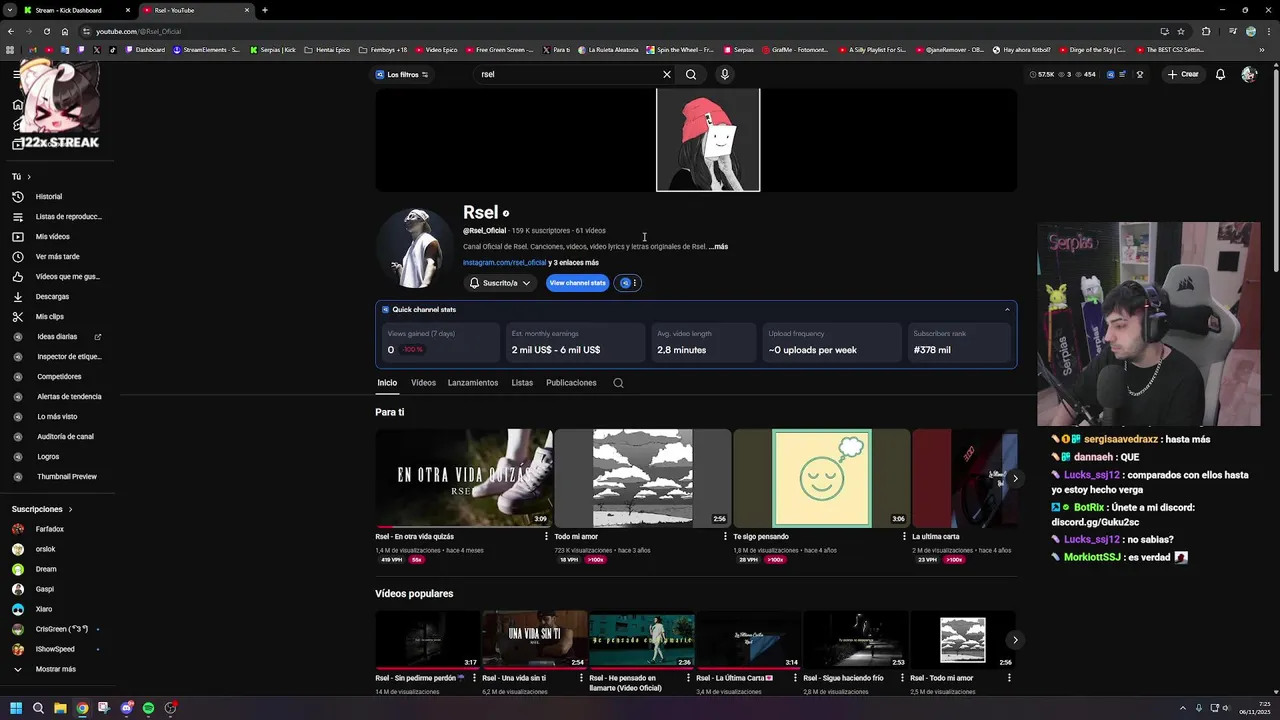Show next videos in Para ti

[1015, 478]
